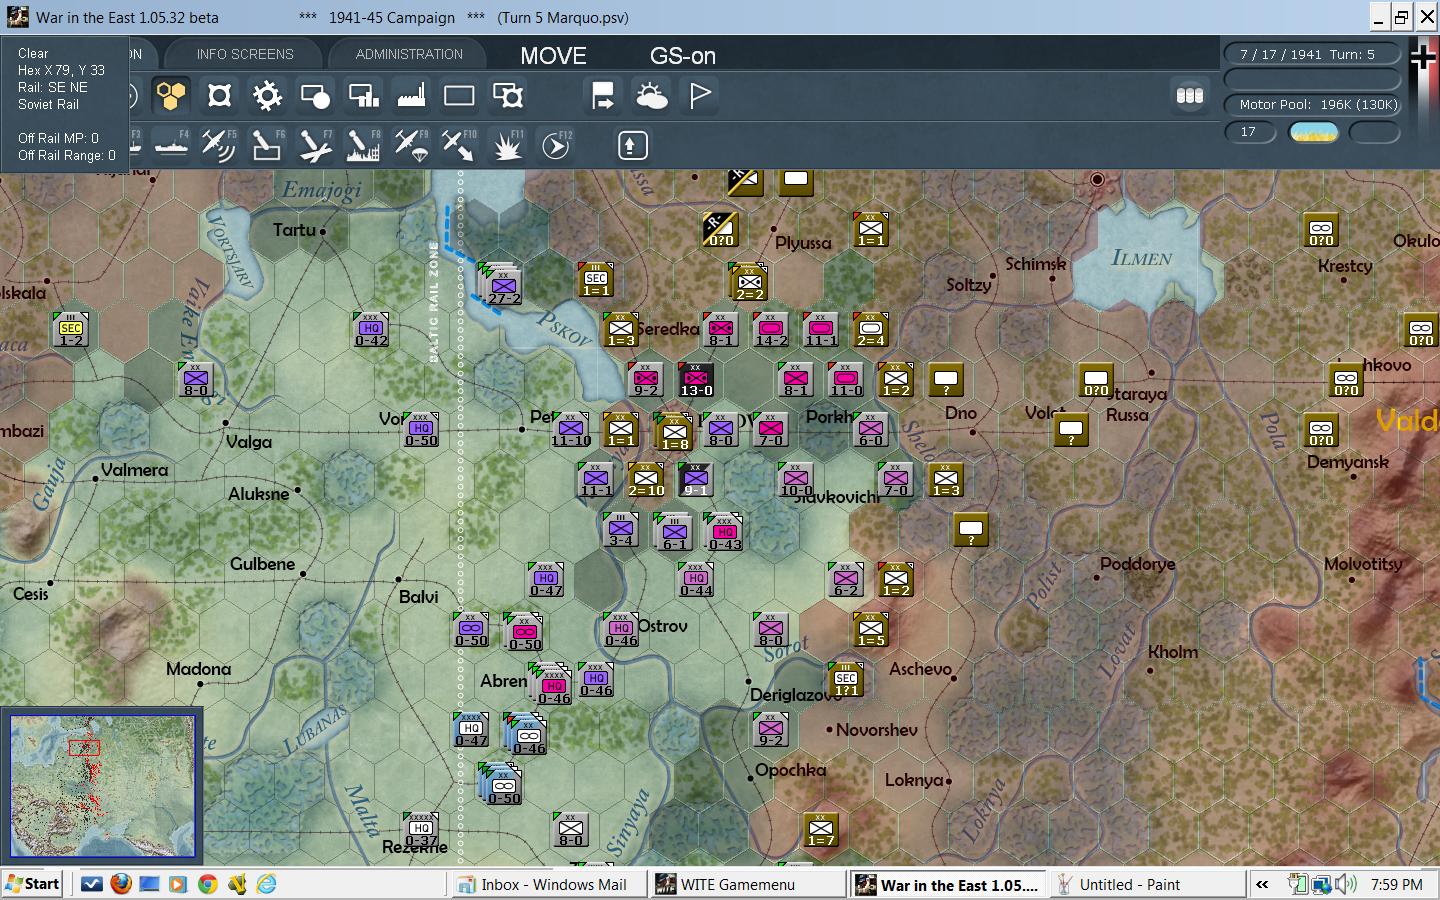Launch Firefox from the quick launch bar

coord(120,884)
